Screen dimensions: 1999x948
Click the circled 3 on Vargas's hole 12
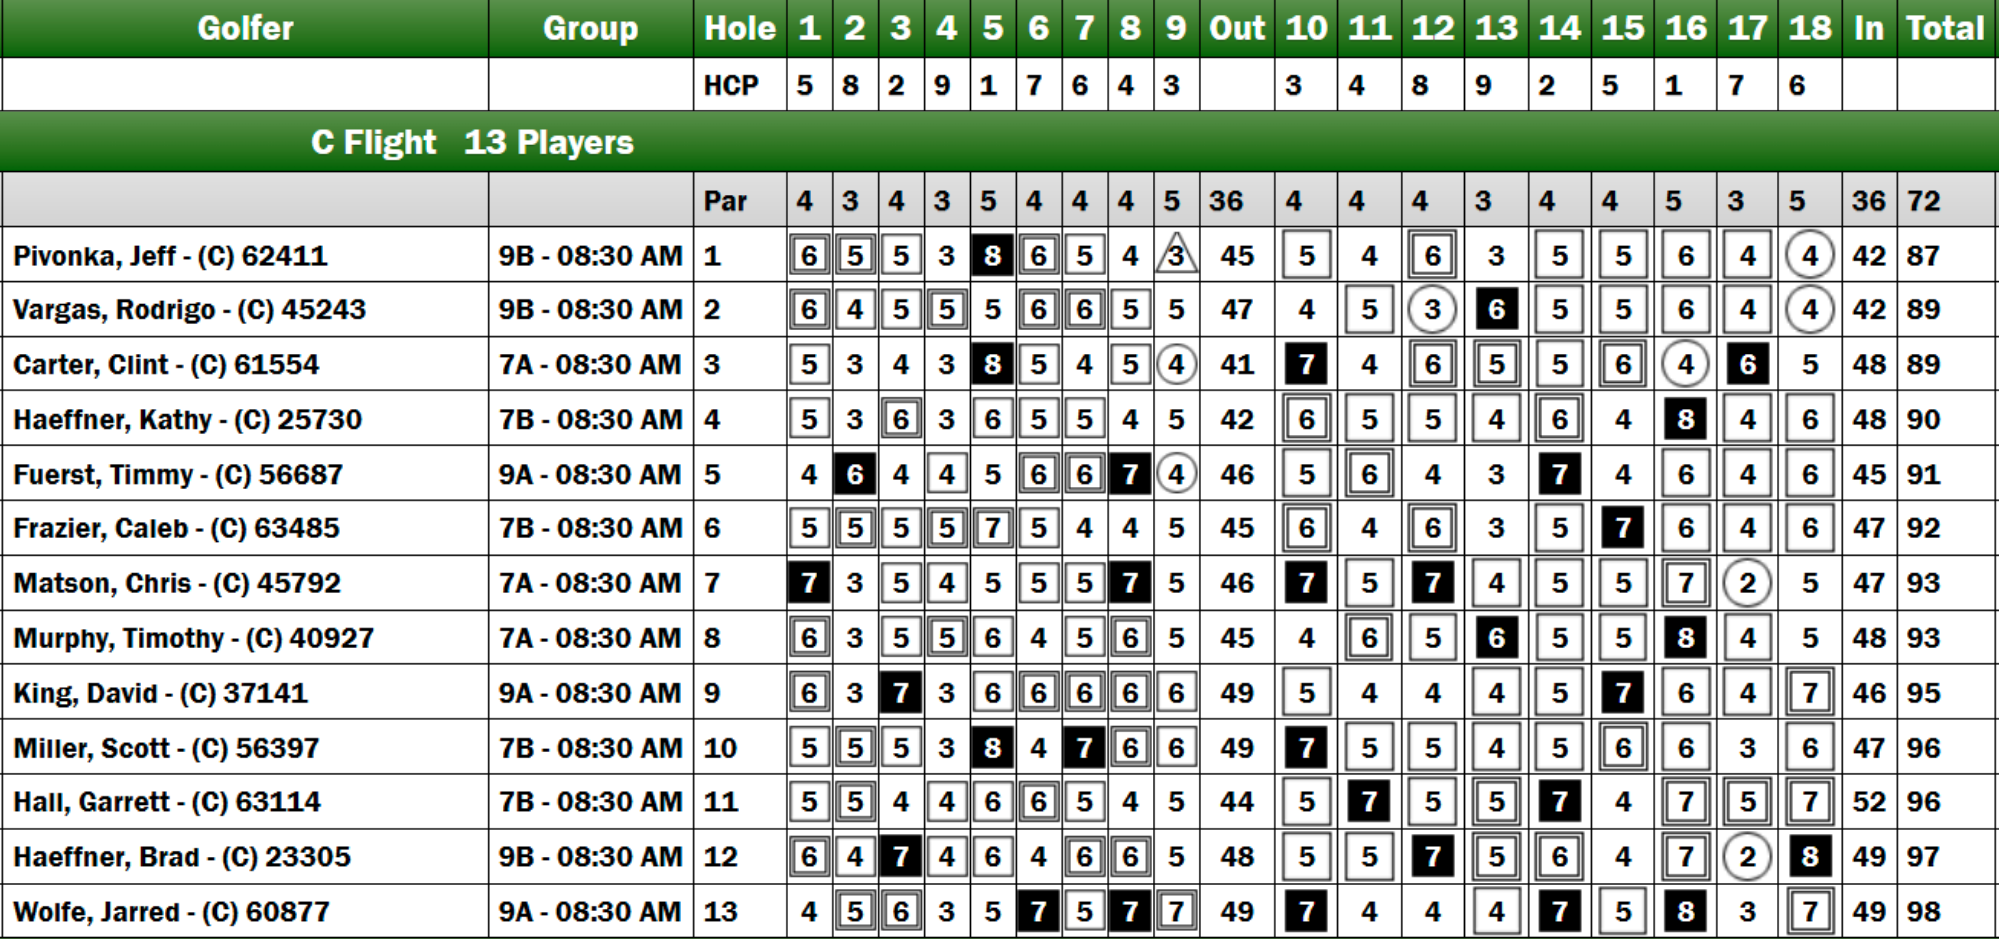(1432, 310)
